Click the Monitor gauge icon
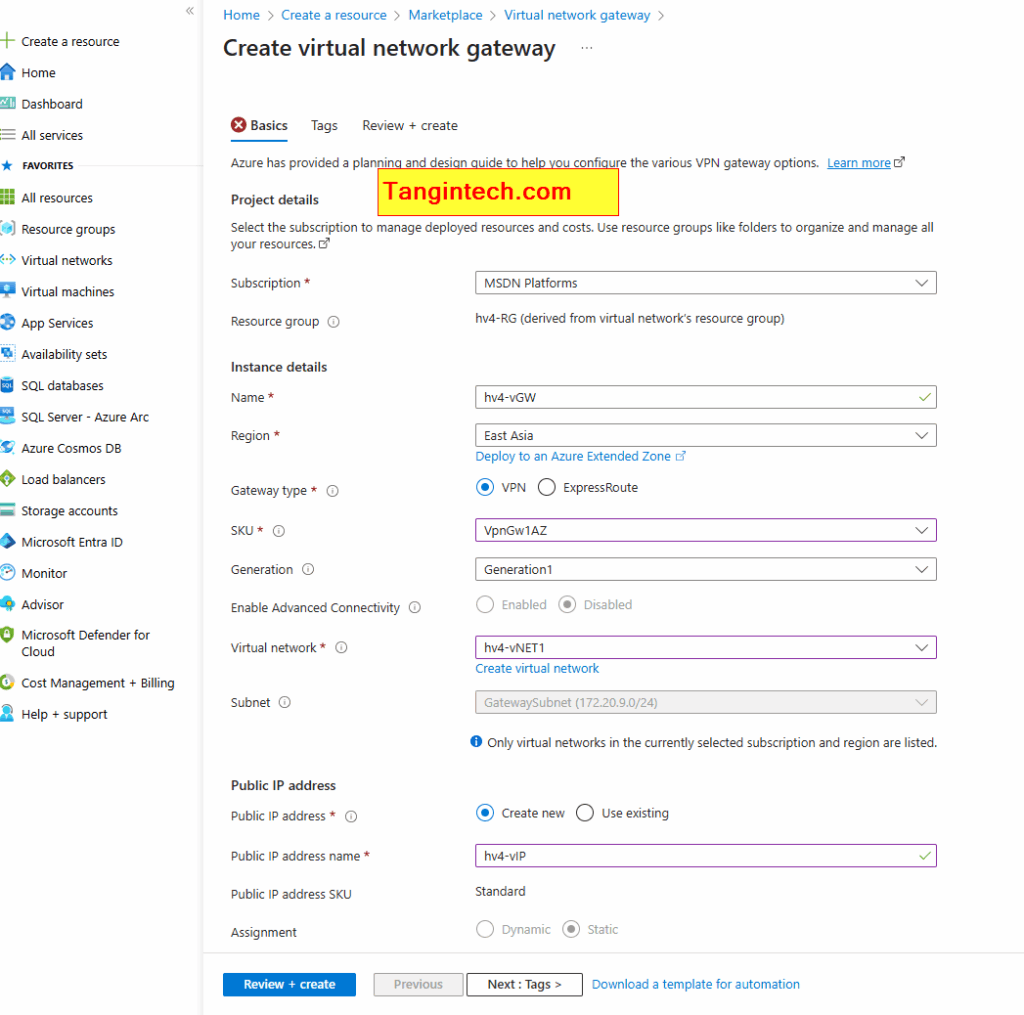 pyautogui.click(x=7, y=573)
